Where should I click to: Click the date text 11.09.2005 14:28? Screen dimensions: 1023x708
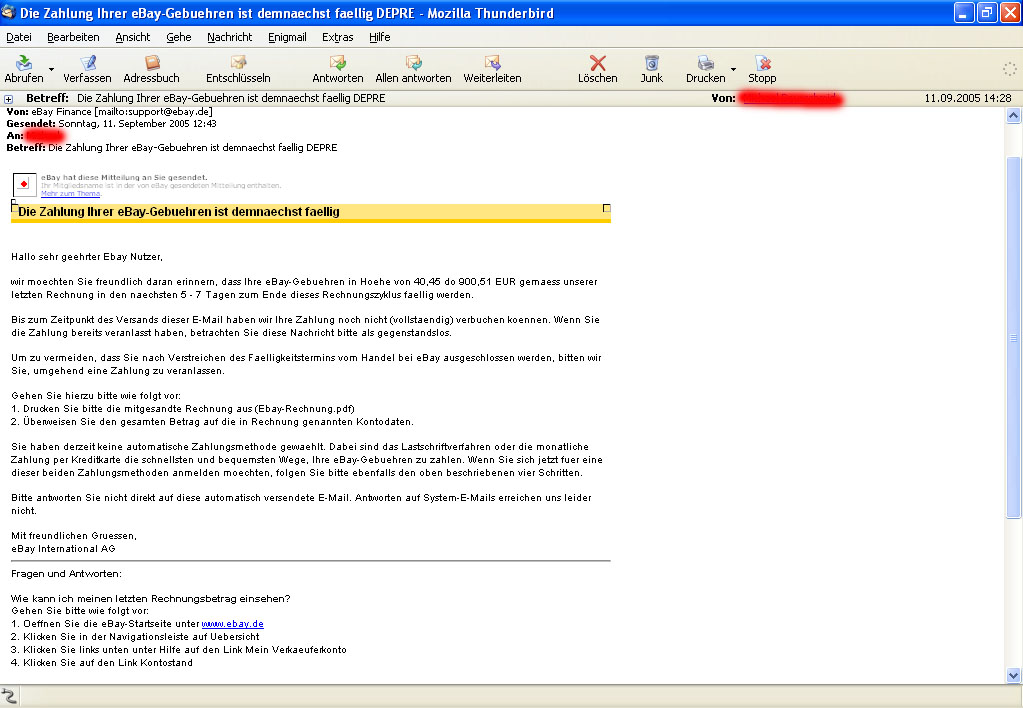click(968, 98)
